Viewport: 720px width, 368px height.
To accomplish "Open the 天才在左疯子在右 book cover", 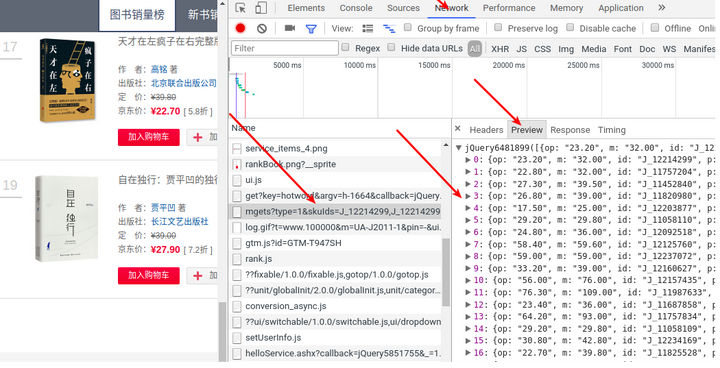I will tap(68, 80).
